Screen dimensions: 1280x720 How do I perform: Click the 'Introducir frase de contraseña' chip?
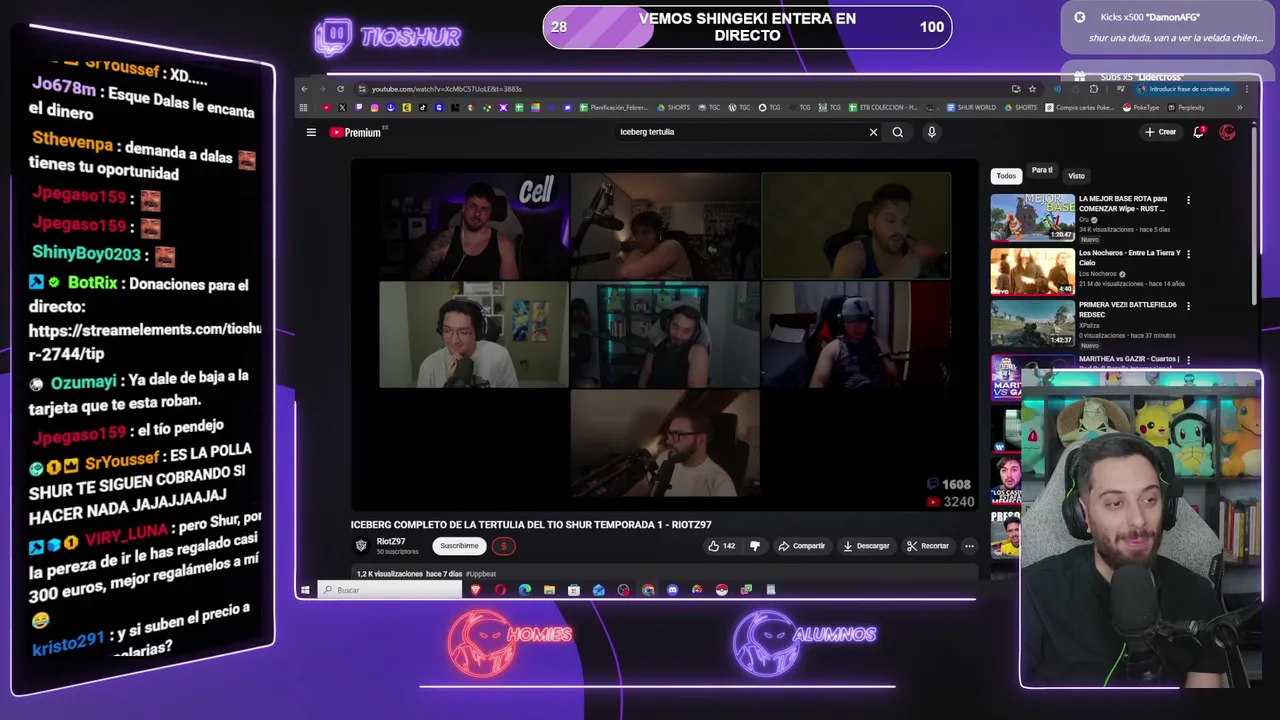coord(1183,89)
